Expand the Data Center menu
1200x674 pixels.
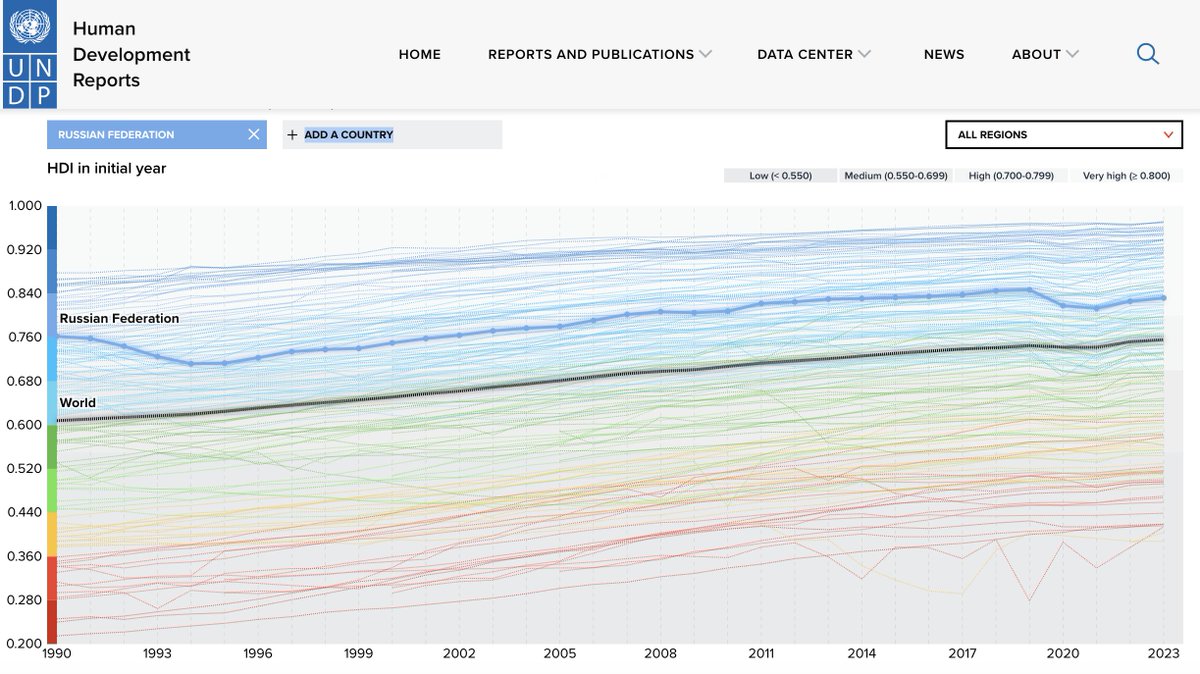814,55
